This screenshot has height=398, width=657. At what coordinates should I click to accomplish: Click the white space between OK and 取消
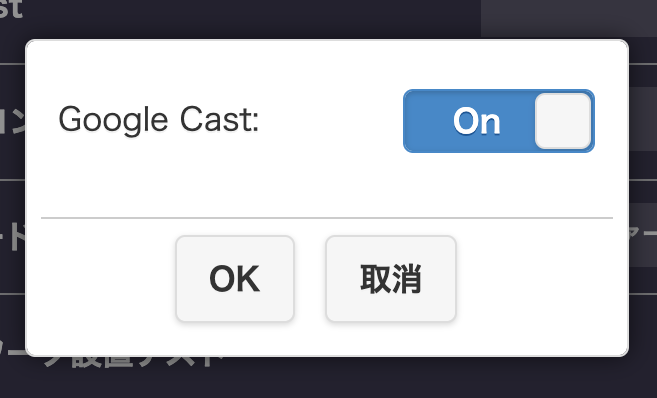(x=310, y=279)
